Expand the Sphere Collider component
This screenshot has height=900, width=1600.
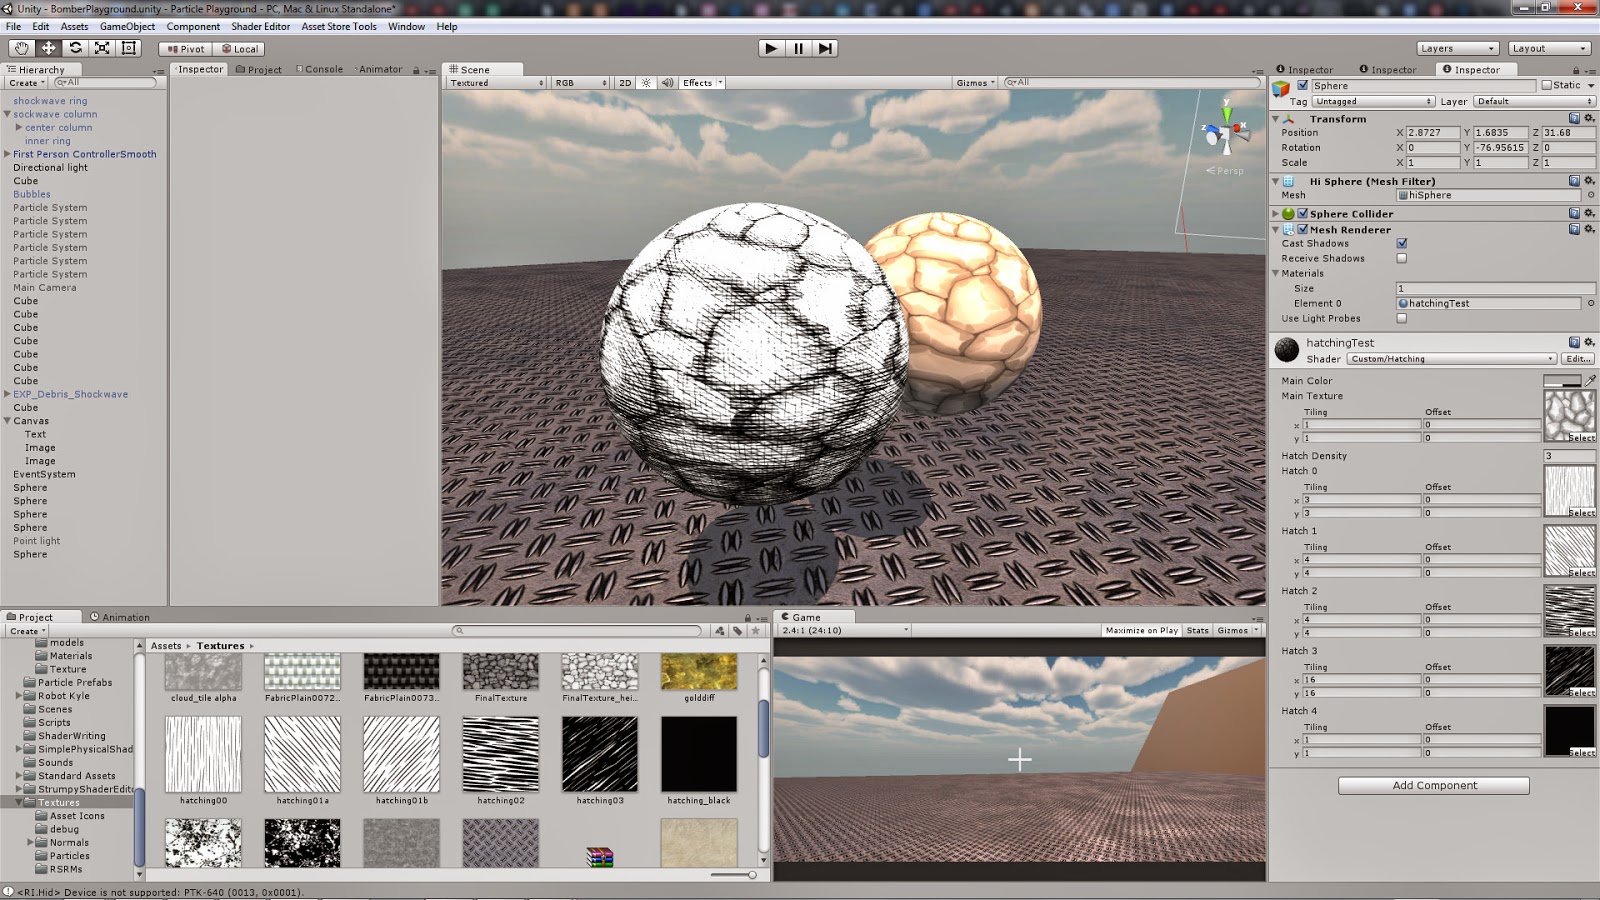tap(1275, 213)
